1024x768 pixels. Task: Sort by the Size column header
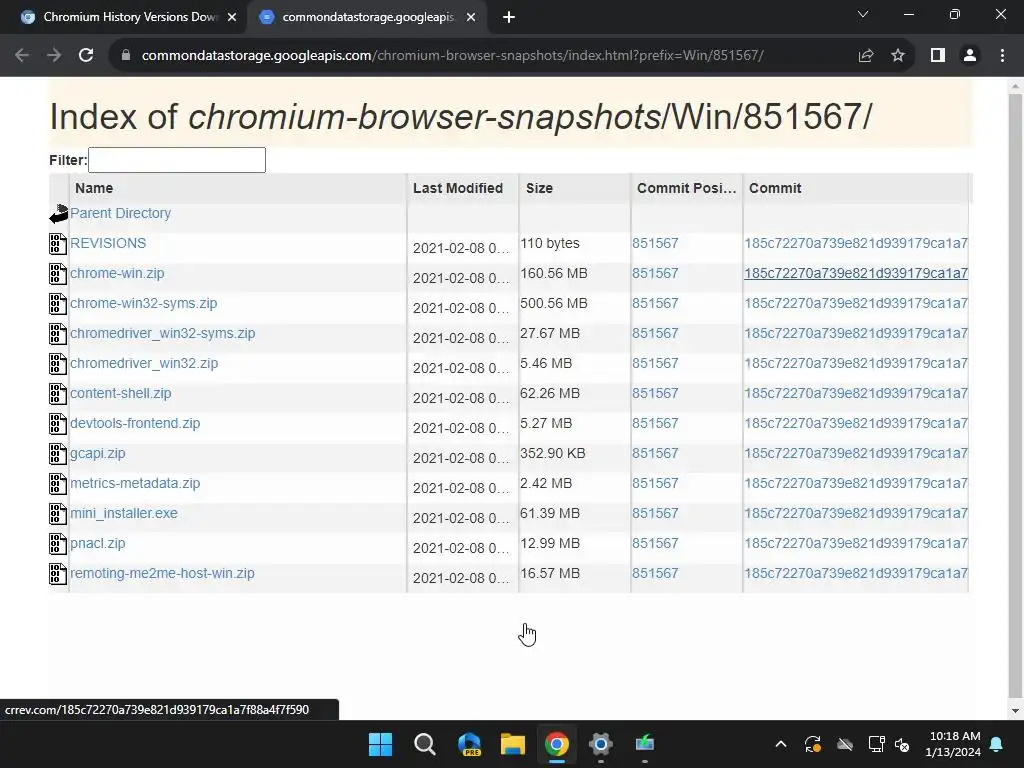[539, 188]
